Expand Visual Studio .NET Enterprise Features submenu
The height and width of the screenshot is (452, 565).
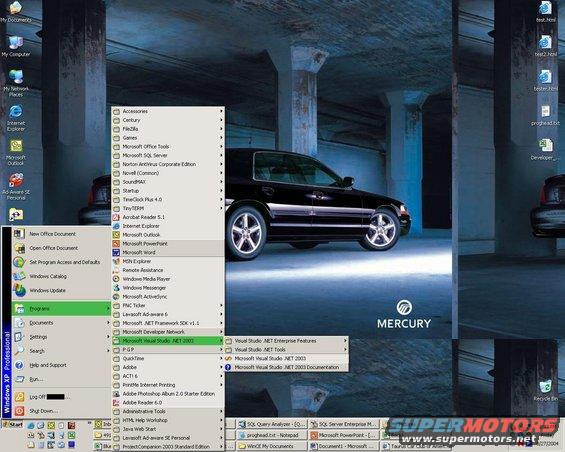point(287,341)
